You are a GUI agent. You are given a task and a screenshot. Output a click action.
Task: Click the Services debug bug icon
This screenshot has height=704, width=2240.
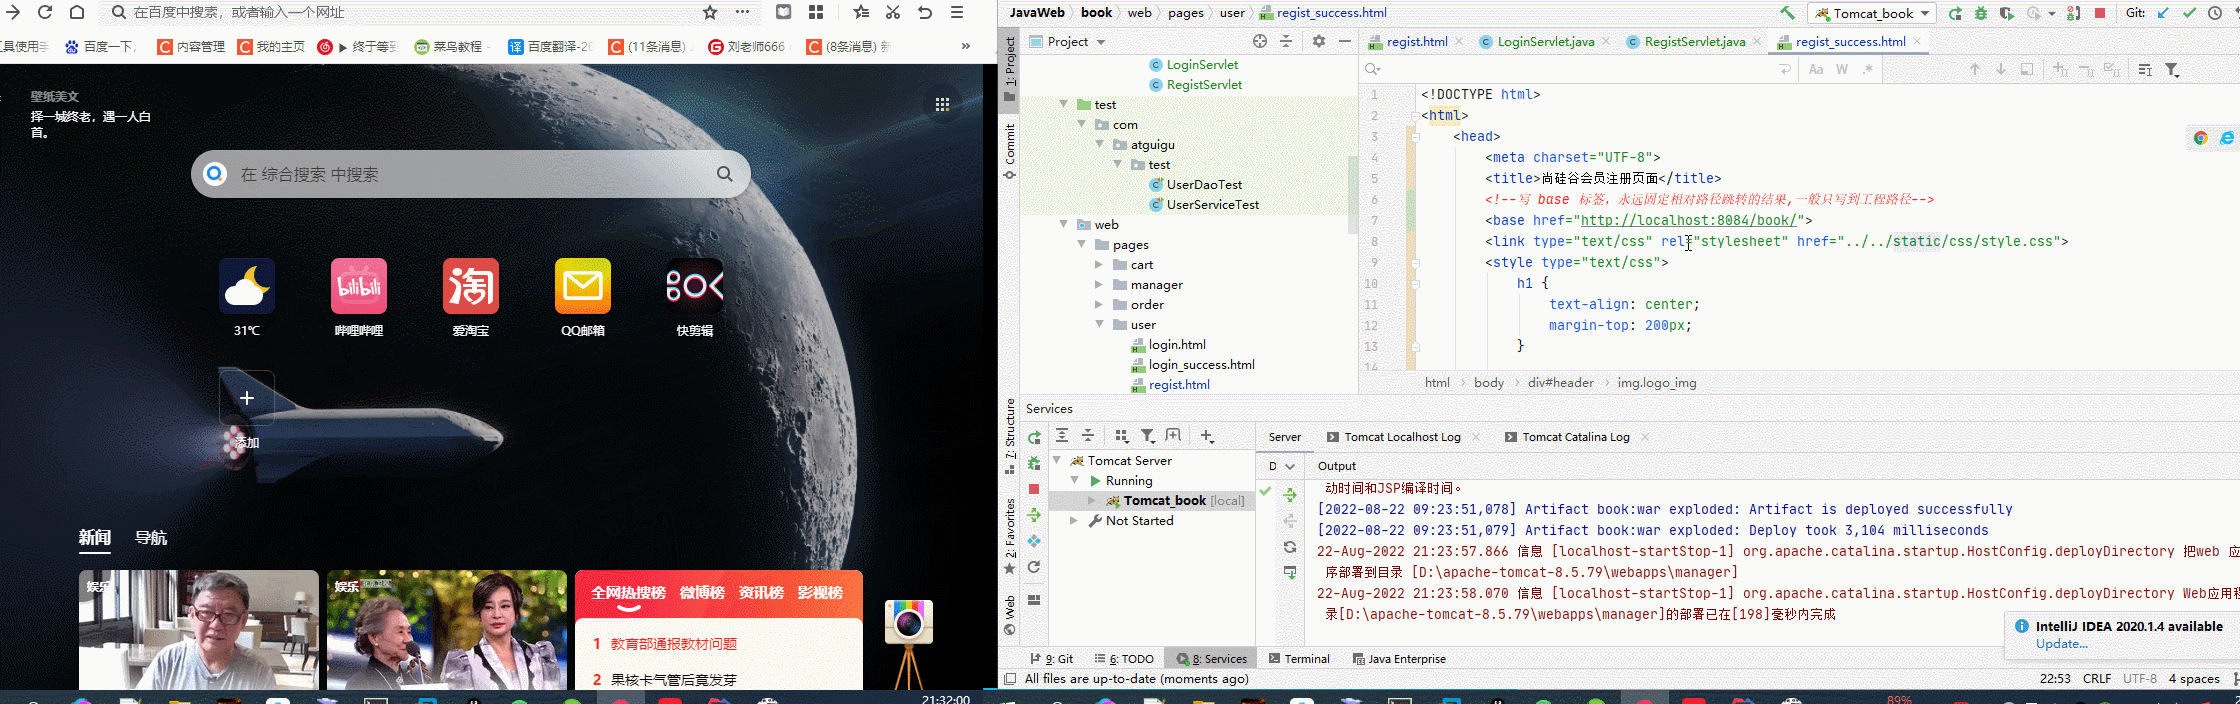pyautogui.click(x=1034, y=463)
